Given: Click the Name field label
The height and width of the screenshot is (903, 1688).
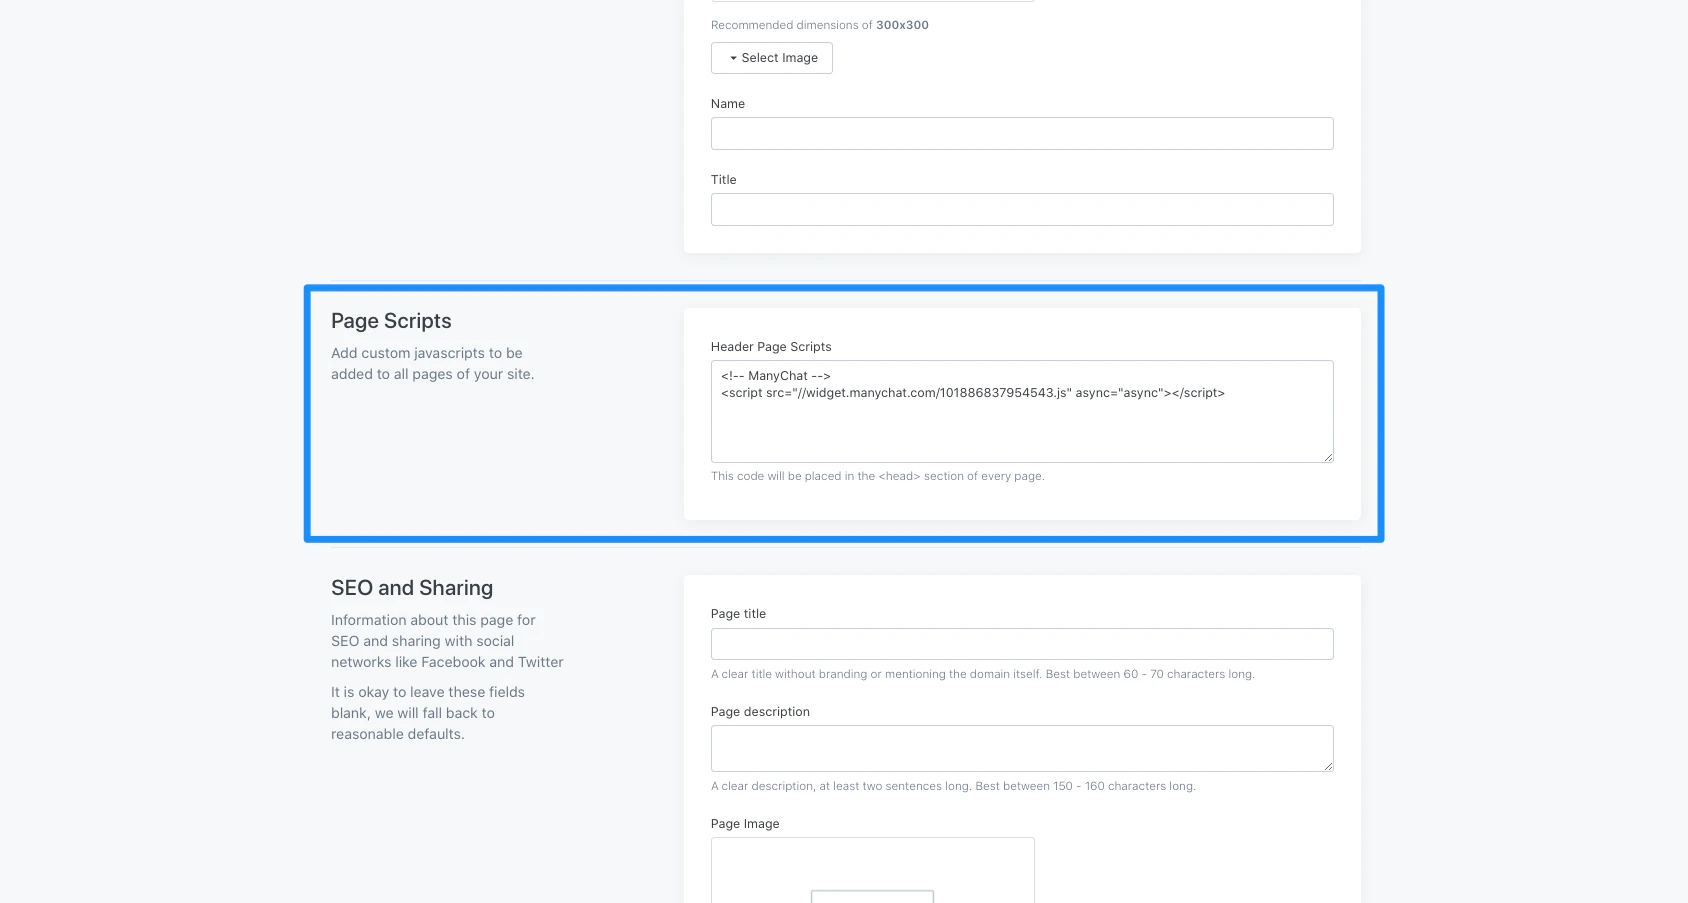Looking at the screenshot, I should [728, 104].
